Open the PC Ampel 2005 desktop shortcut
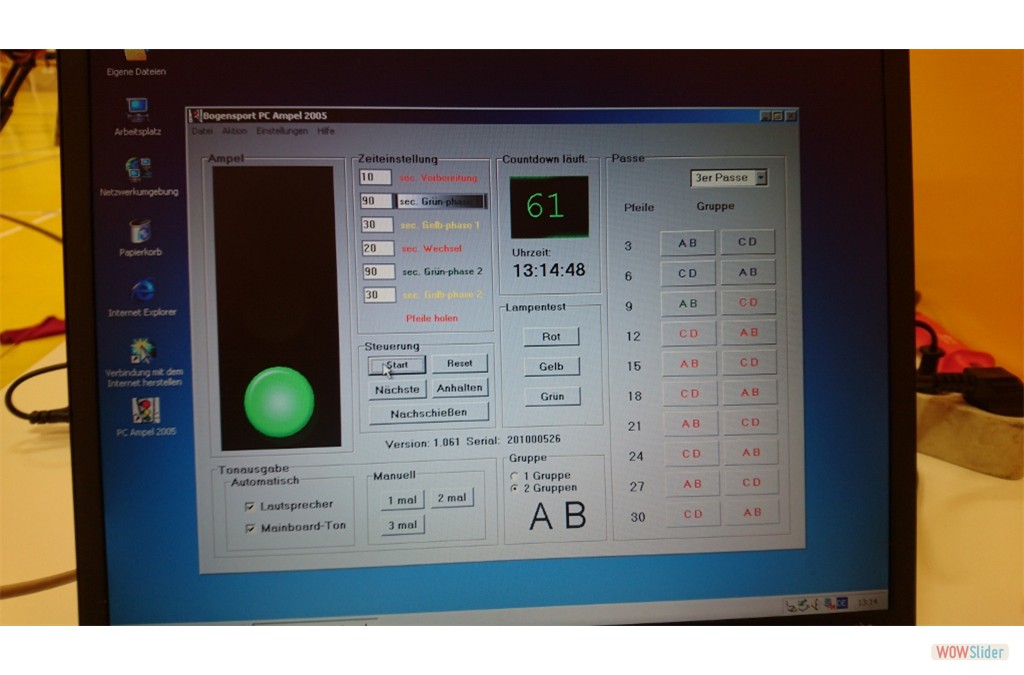Image resolution: width=1024 pixels, height=675 pixels. click(146, 411)
